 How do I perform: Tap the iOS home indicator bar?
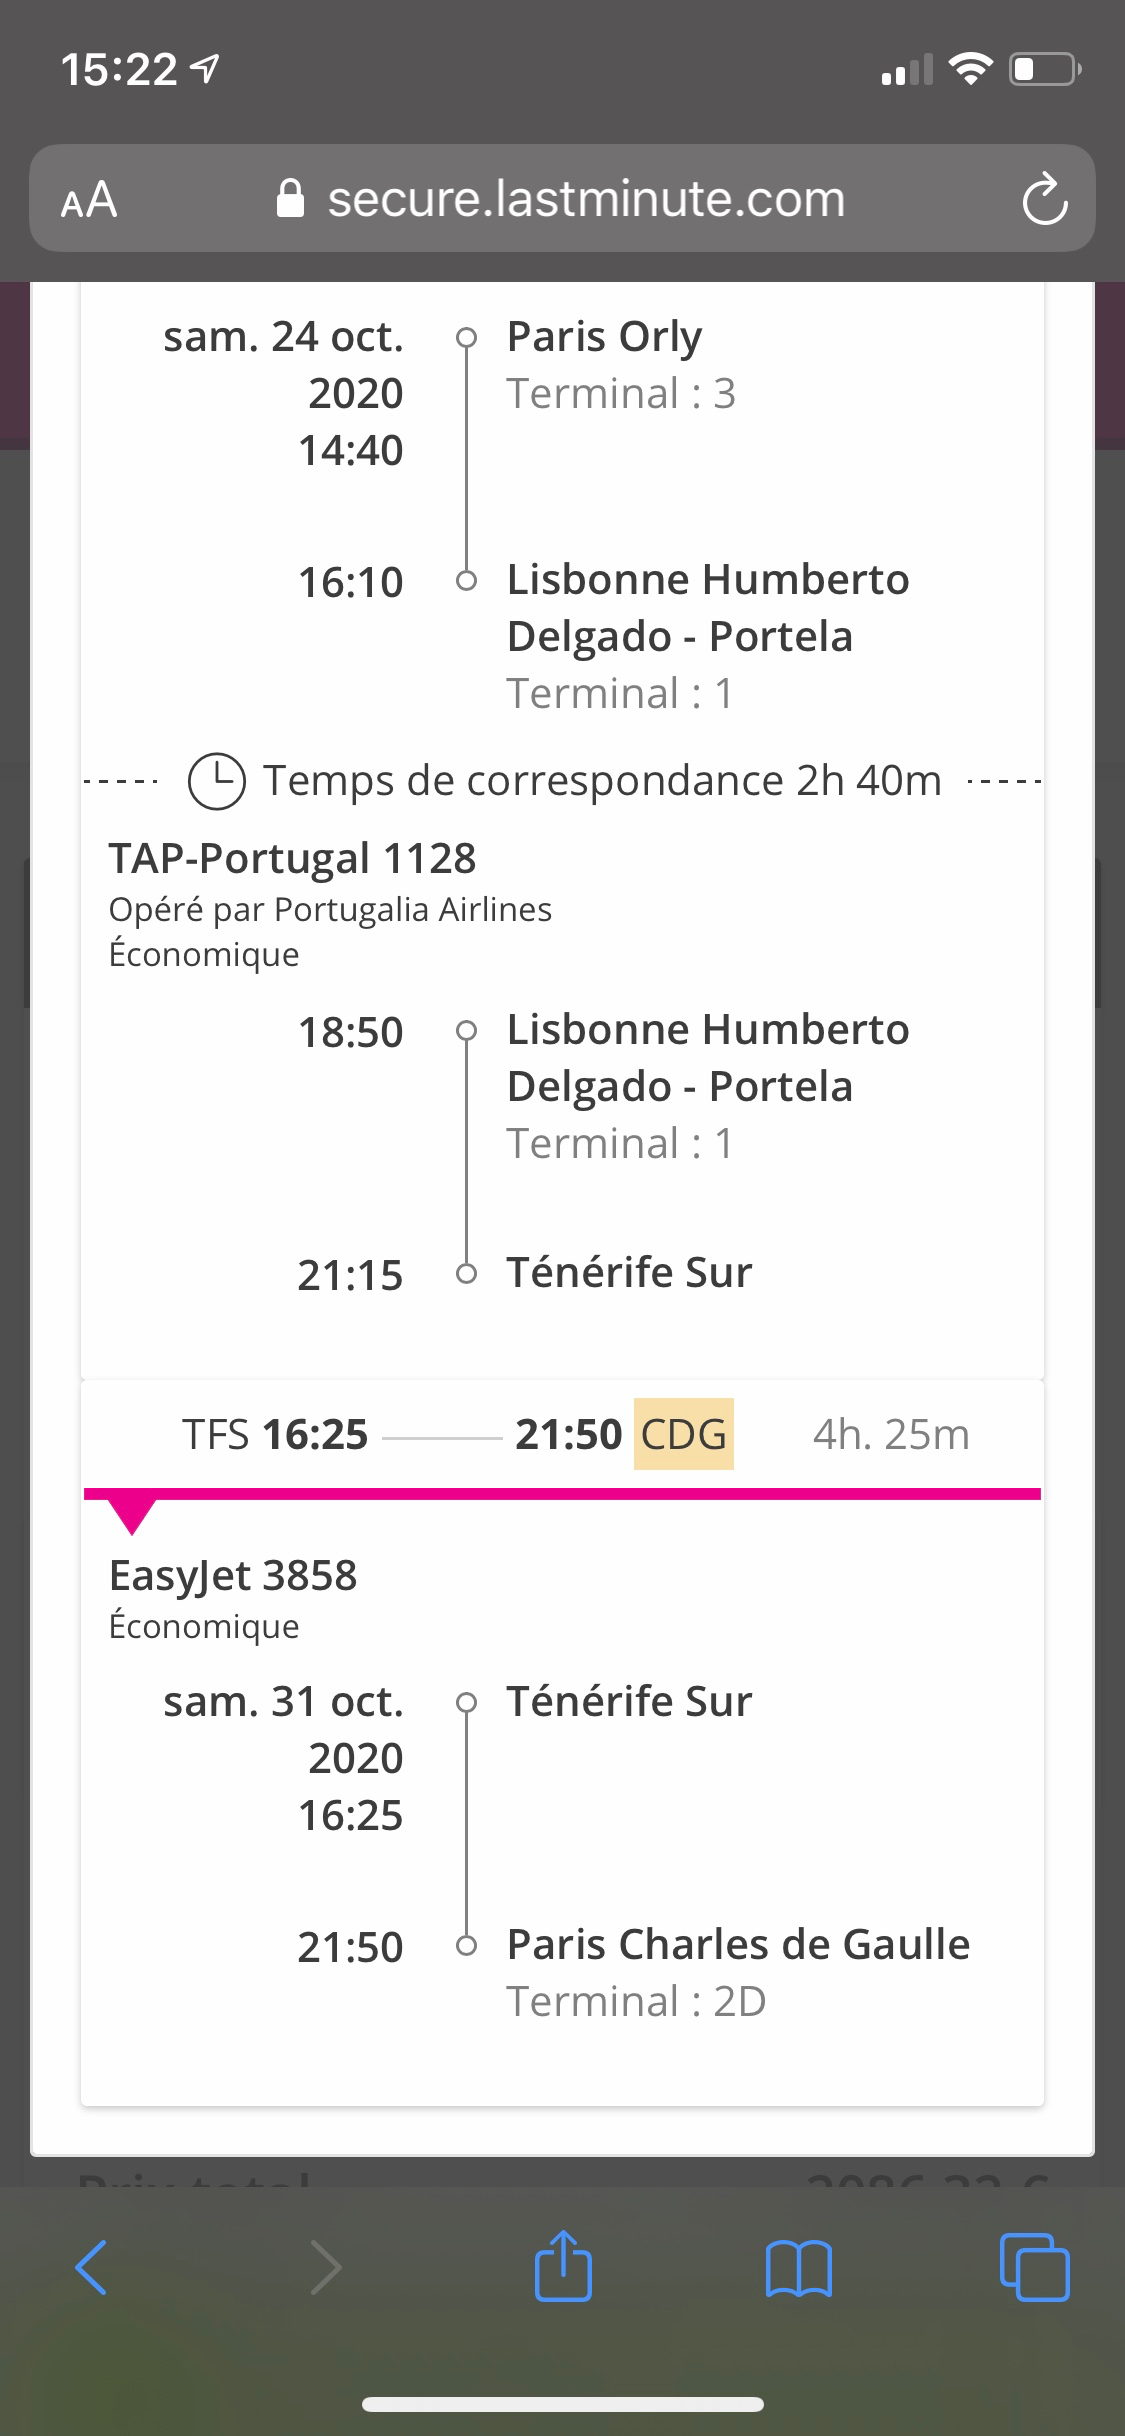click(562, 2404)
